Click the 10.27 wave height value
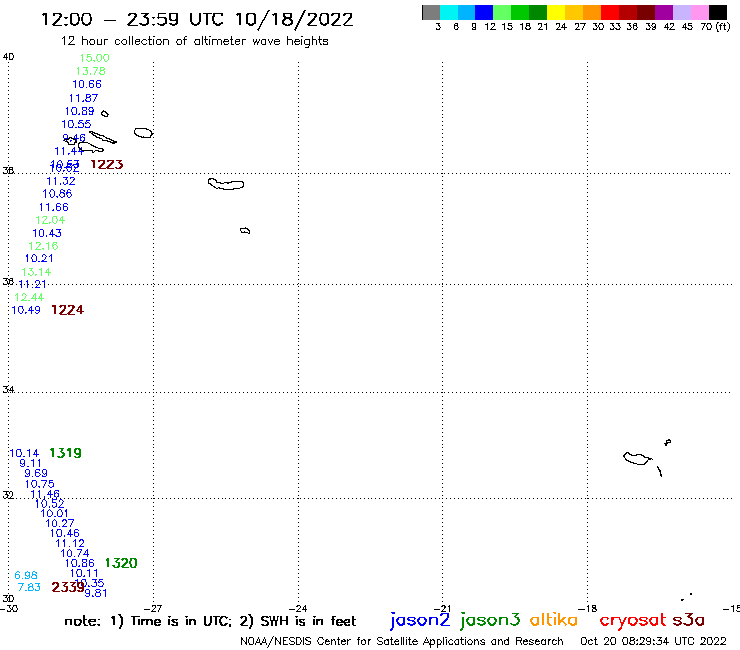The width and height of the screenshot is (740, 650). [x=60, y=523]
